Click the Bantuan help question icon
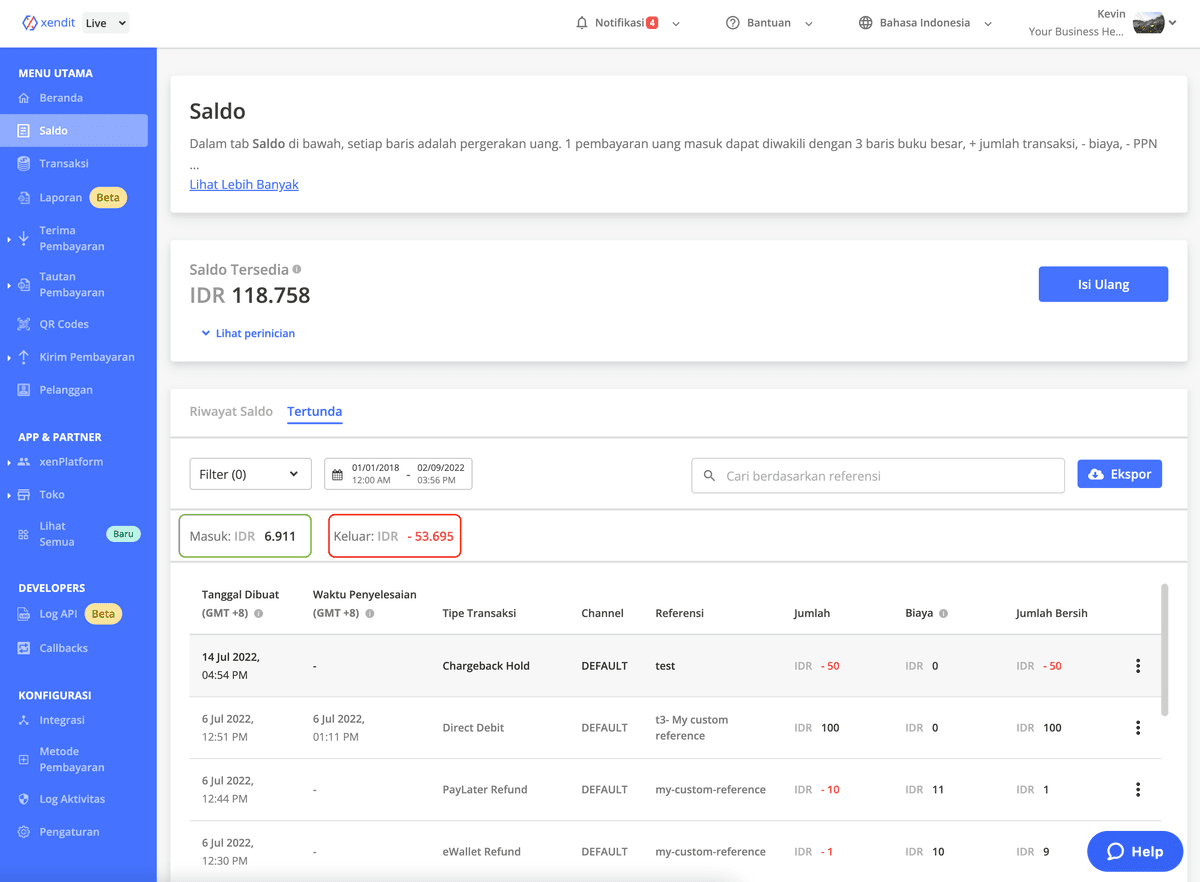Image resolution: width=1200 pixels, height=882 pixels. click(x=733, y=23)
